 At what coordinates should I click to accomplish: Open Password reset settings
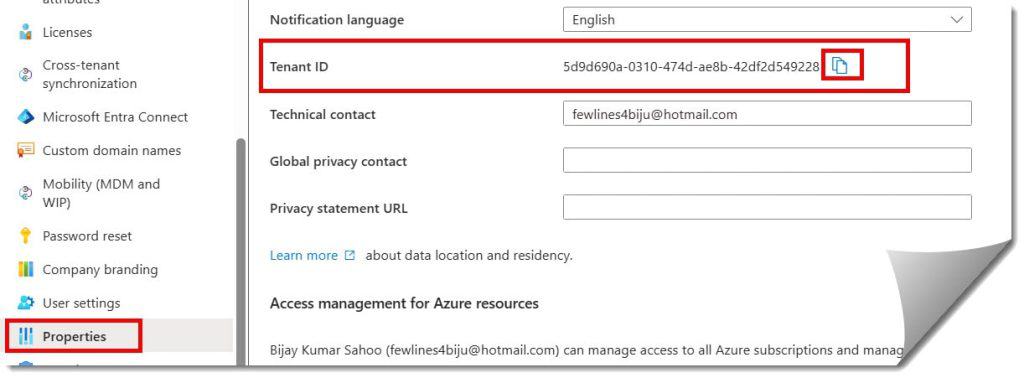click(87, 236)
